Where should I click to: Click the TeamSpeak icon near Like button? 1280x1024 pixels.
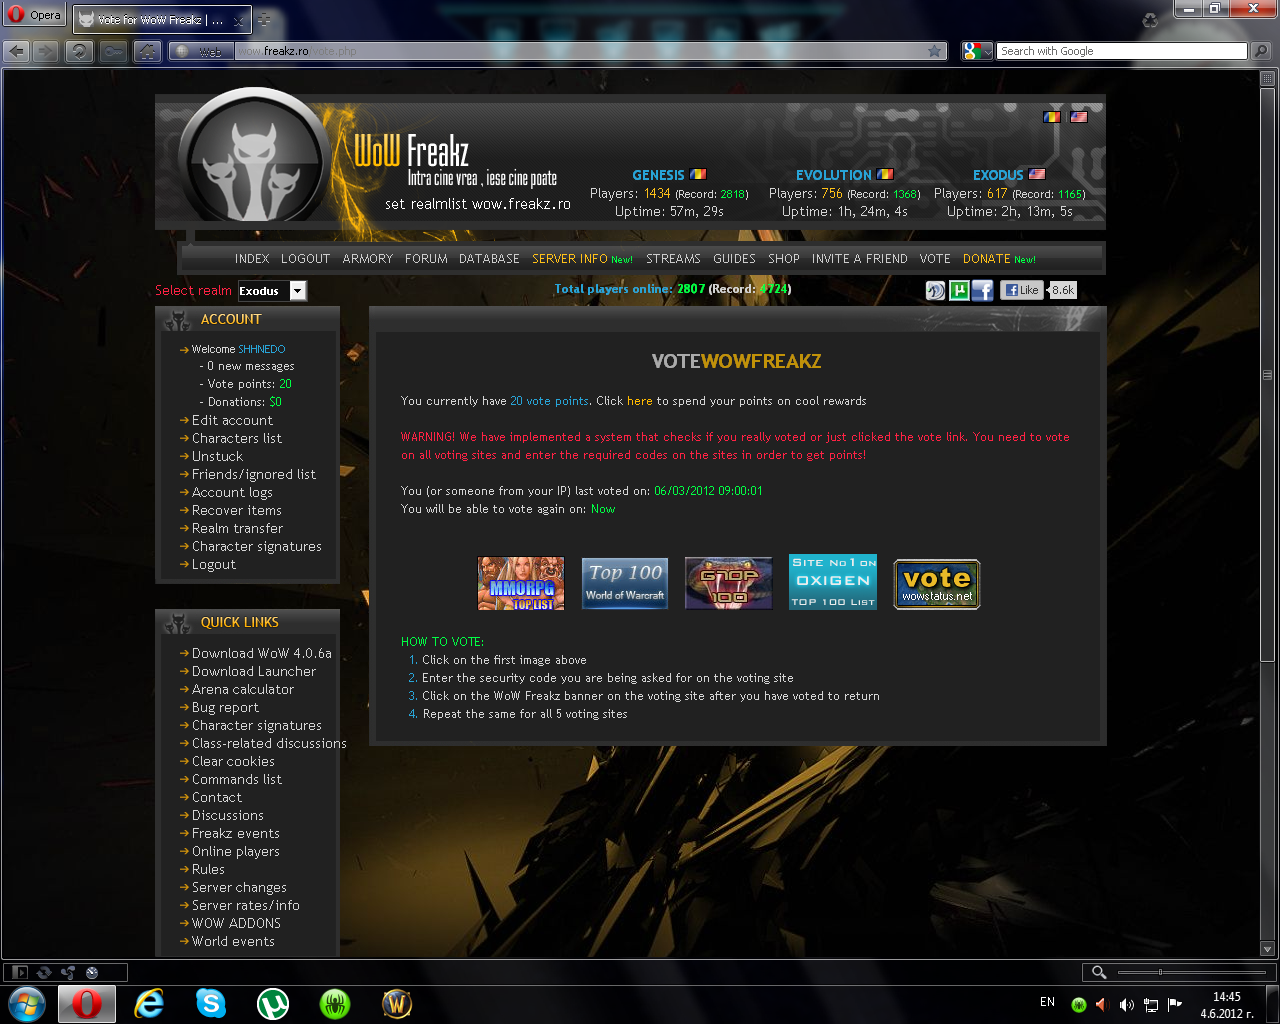[x=935, y=290]
